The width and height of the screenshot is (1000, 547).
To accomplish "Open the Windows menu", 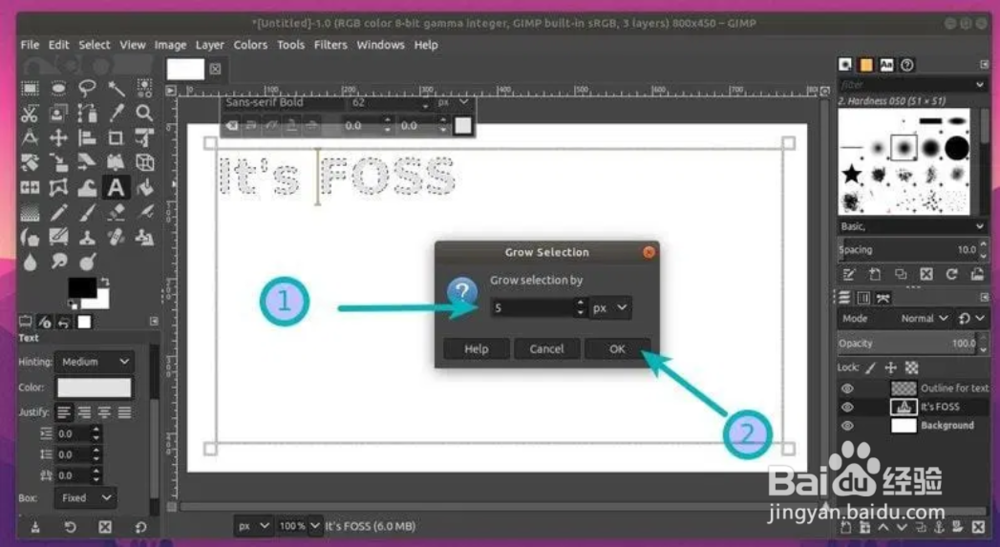I will tap(381, 45).
